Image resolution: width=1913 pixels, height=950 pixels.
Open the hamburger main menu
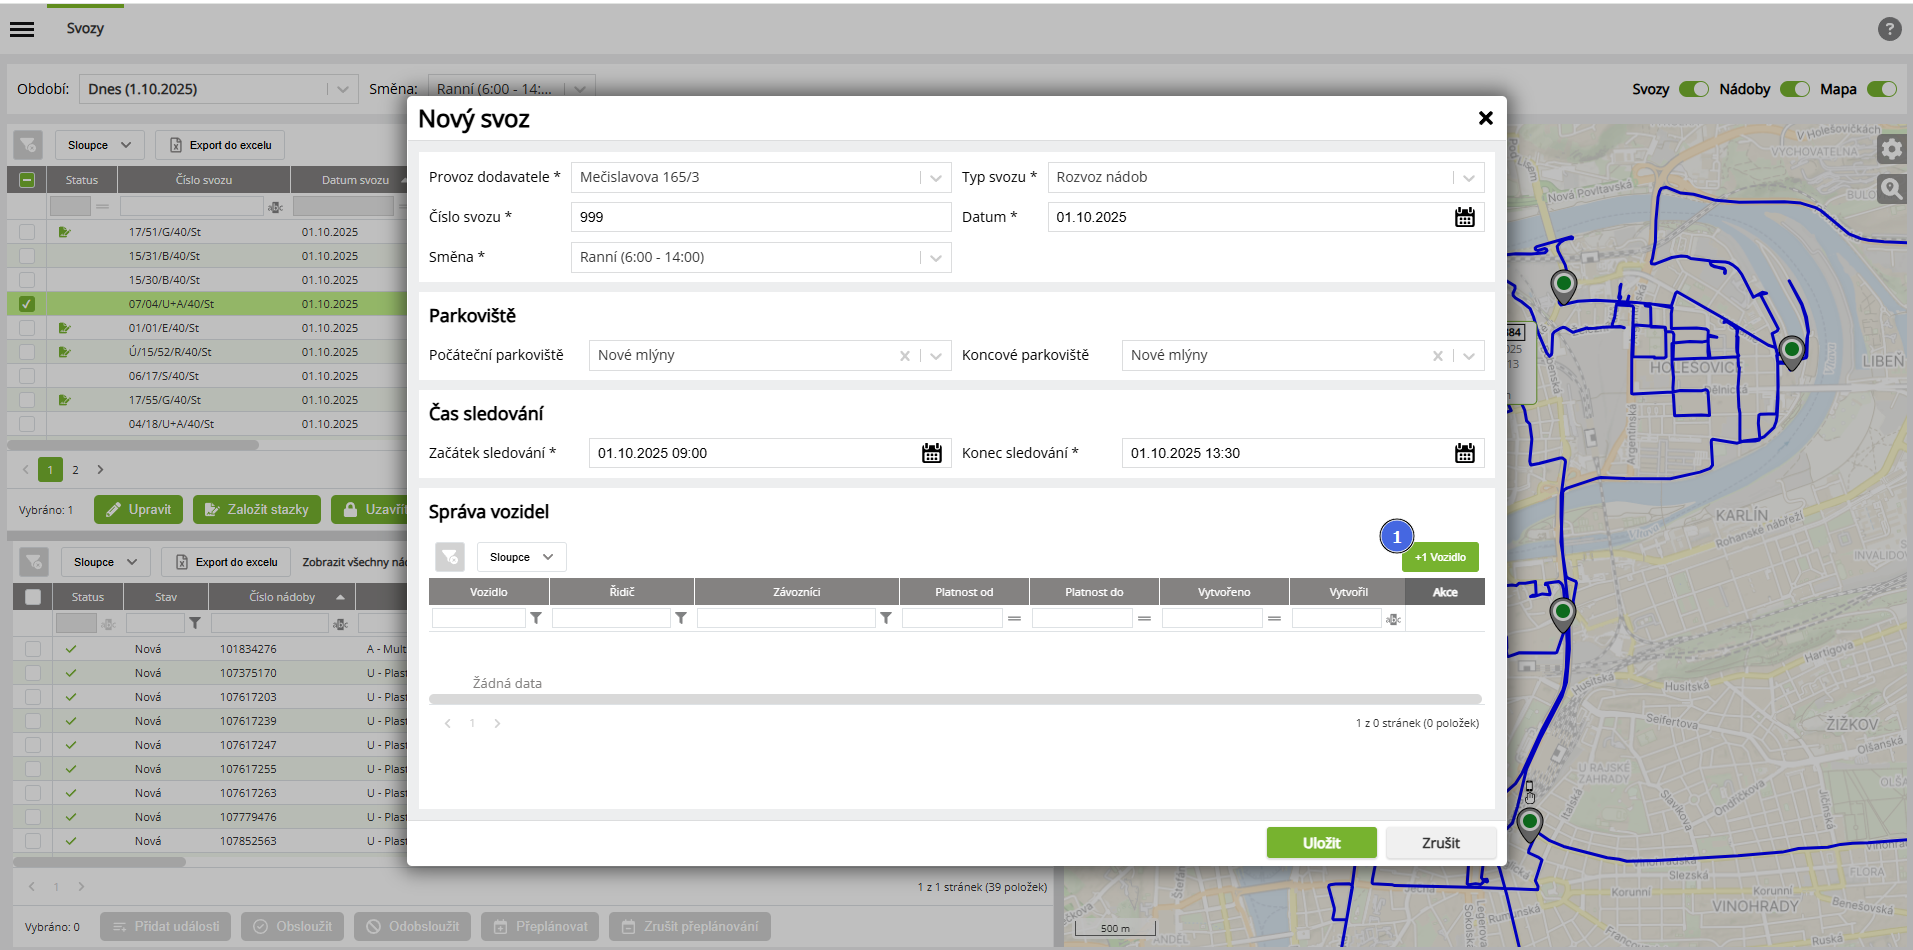coord(22,29)
